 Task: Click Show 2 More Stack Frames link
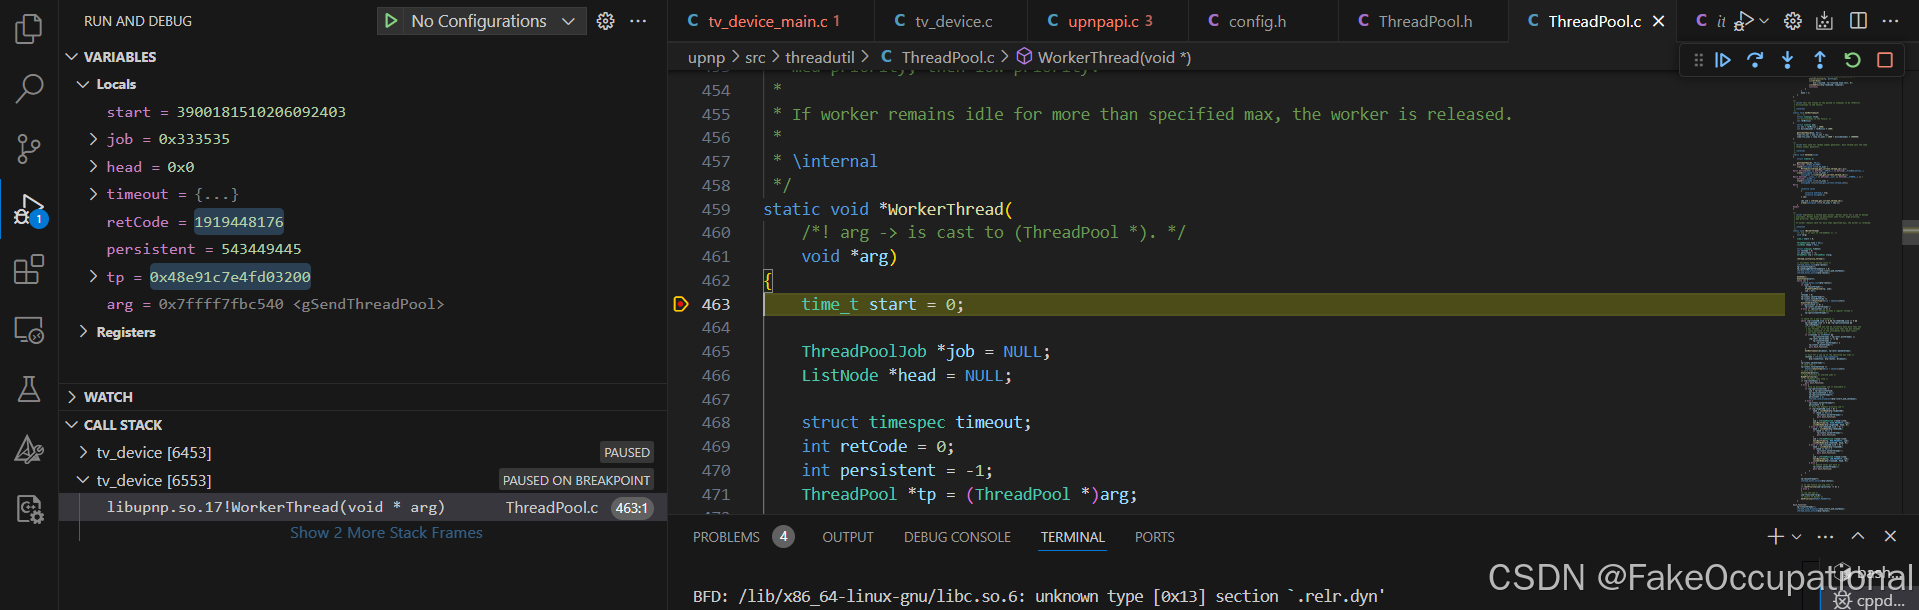click(386, 533)
